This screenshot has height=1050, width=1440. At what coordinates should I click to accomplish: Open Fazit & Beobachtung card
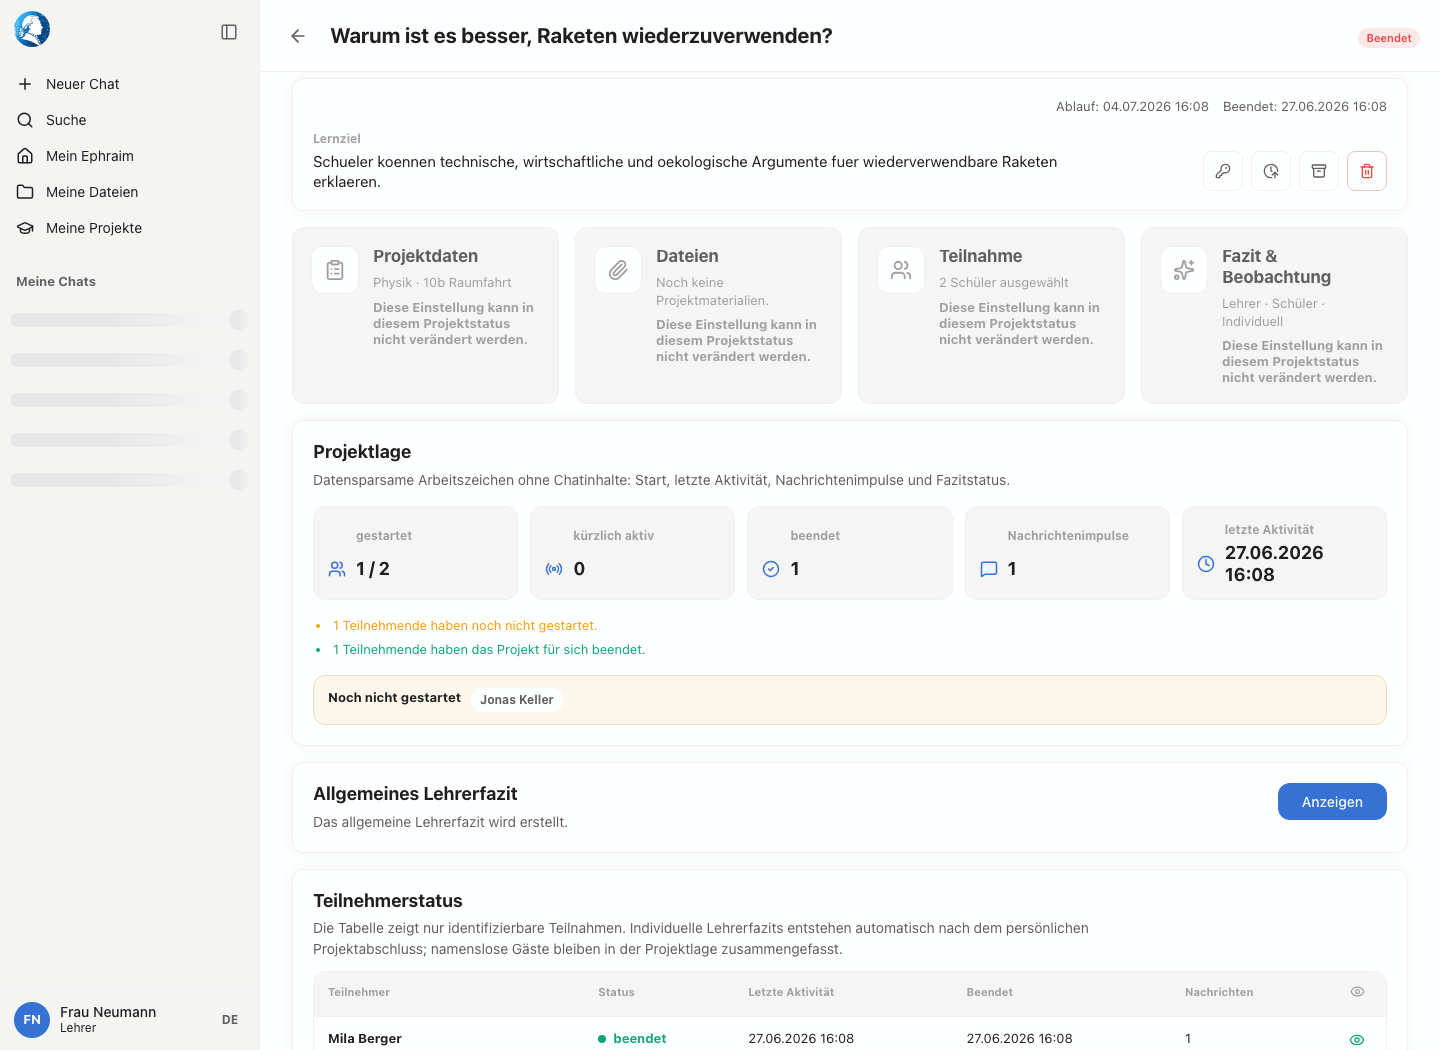point(1274,316)
